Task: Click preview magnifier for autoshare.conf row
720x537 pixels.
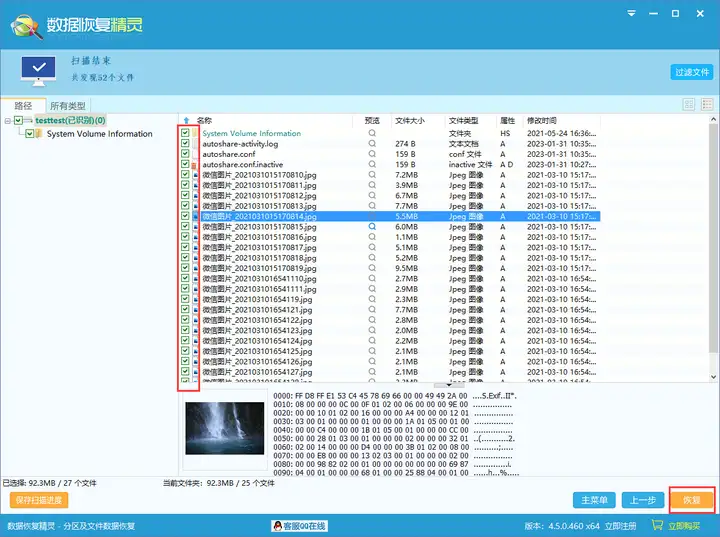Action: [372, 154]
